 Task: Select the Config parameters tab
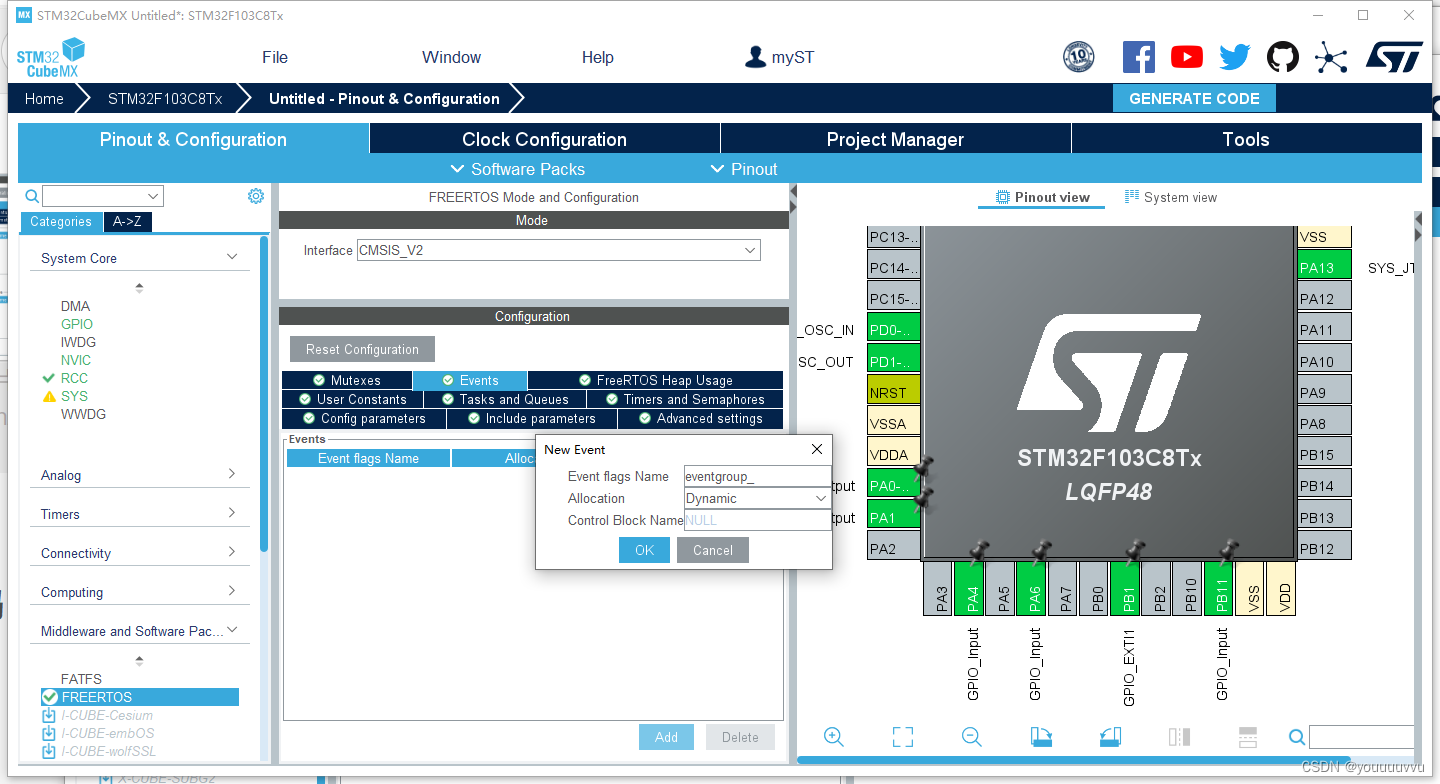point(364,418)
